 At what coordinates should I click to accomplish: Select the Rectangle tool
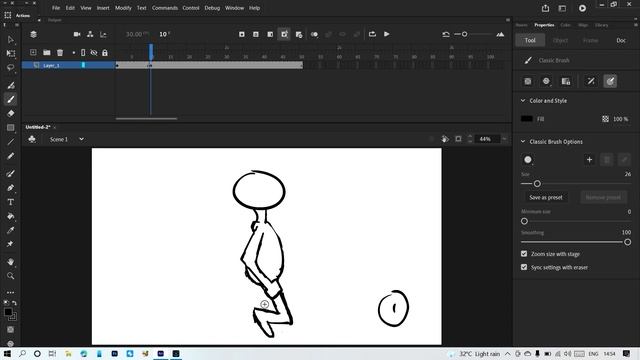11,128
